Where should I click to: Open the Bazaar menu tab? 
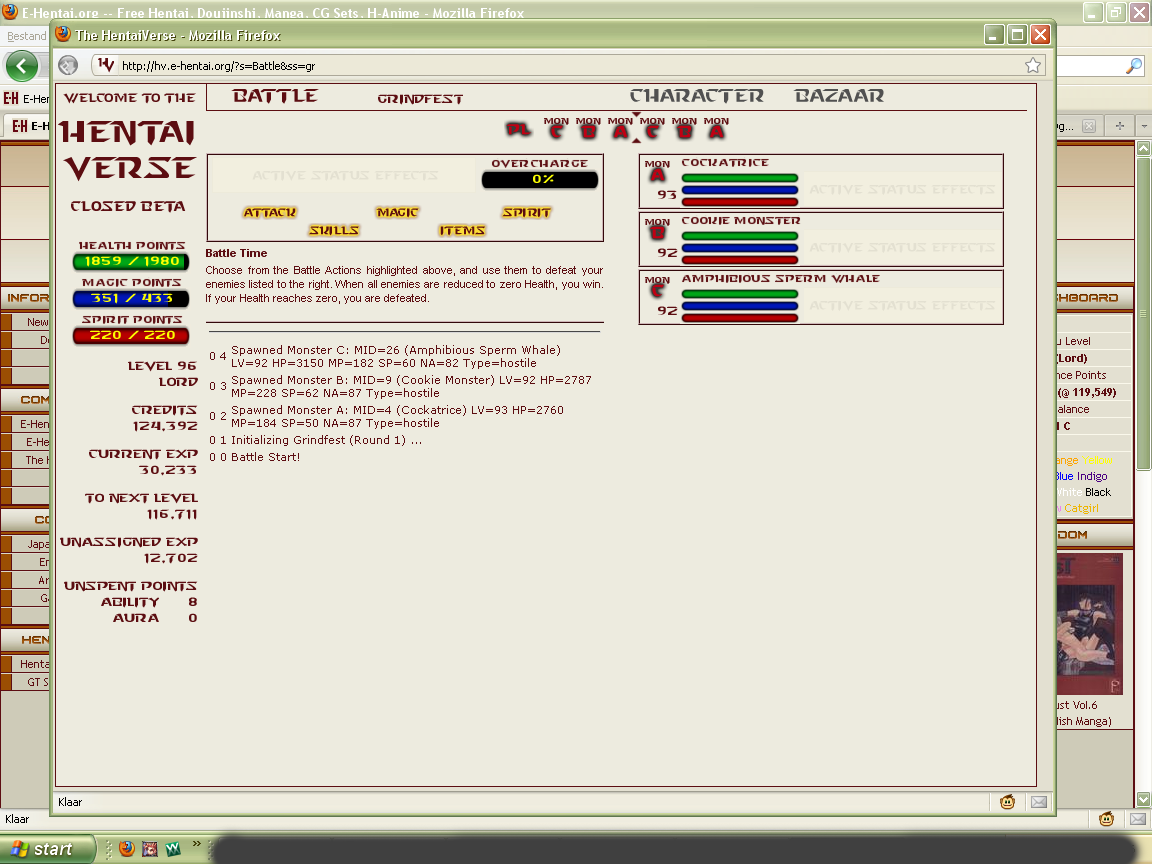pos(839,96)
